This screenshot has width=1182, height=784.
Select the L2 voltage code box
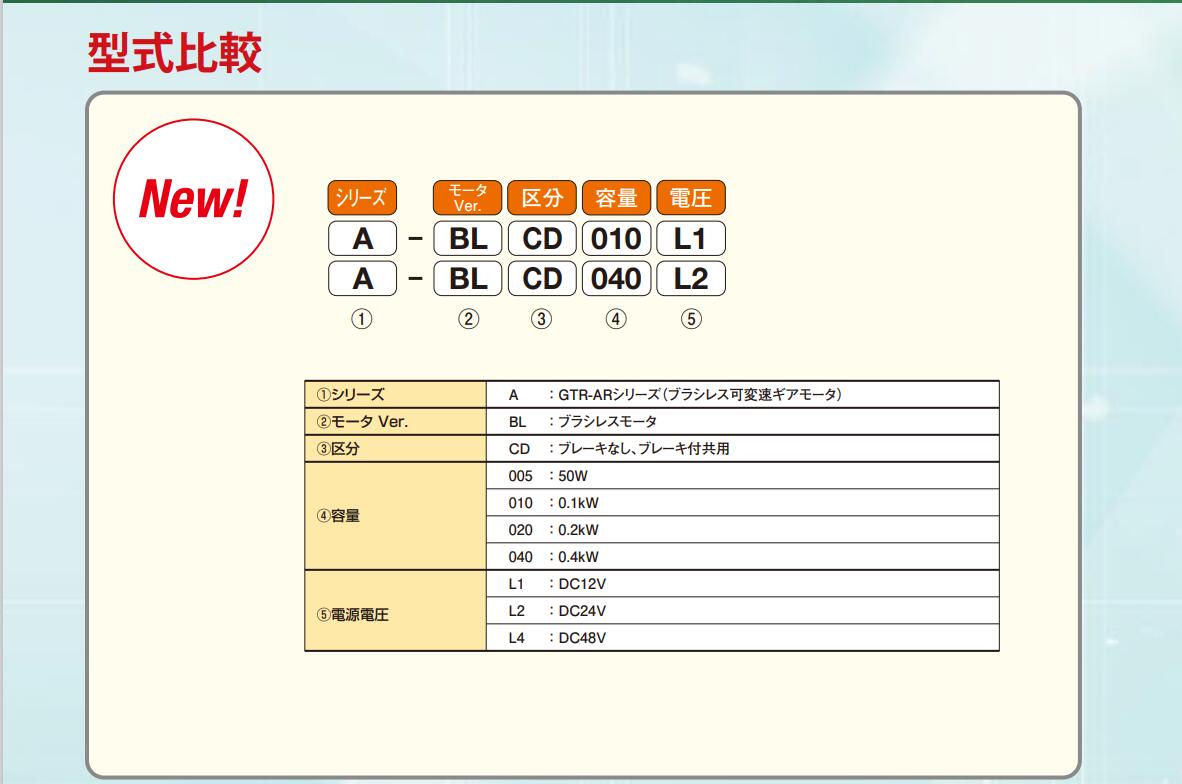[x=689, y=279]
